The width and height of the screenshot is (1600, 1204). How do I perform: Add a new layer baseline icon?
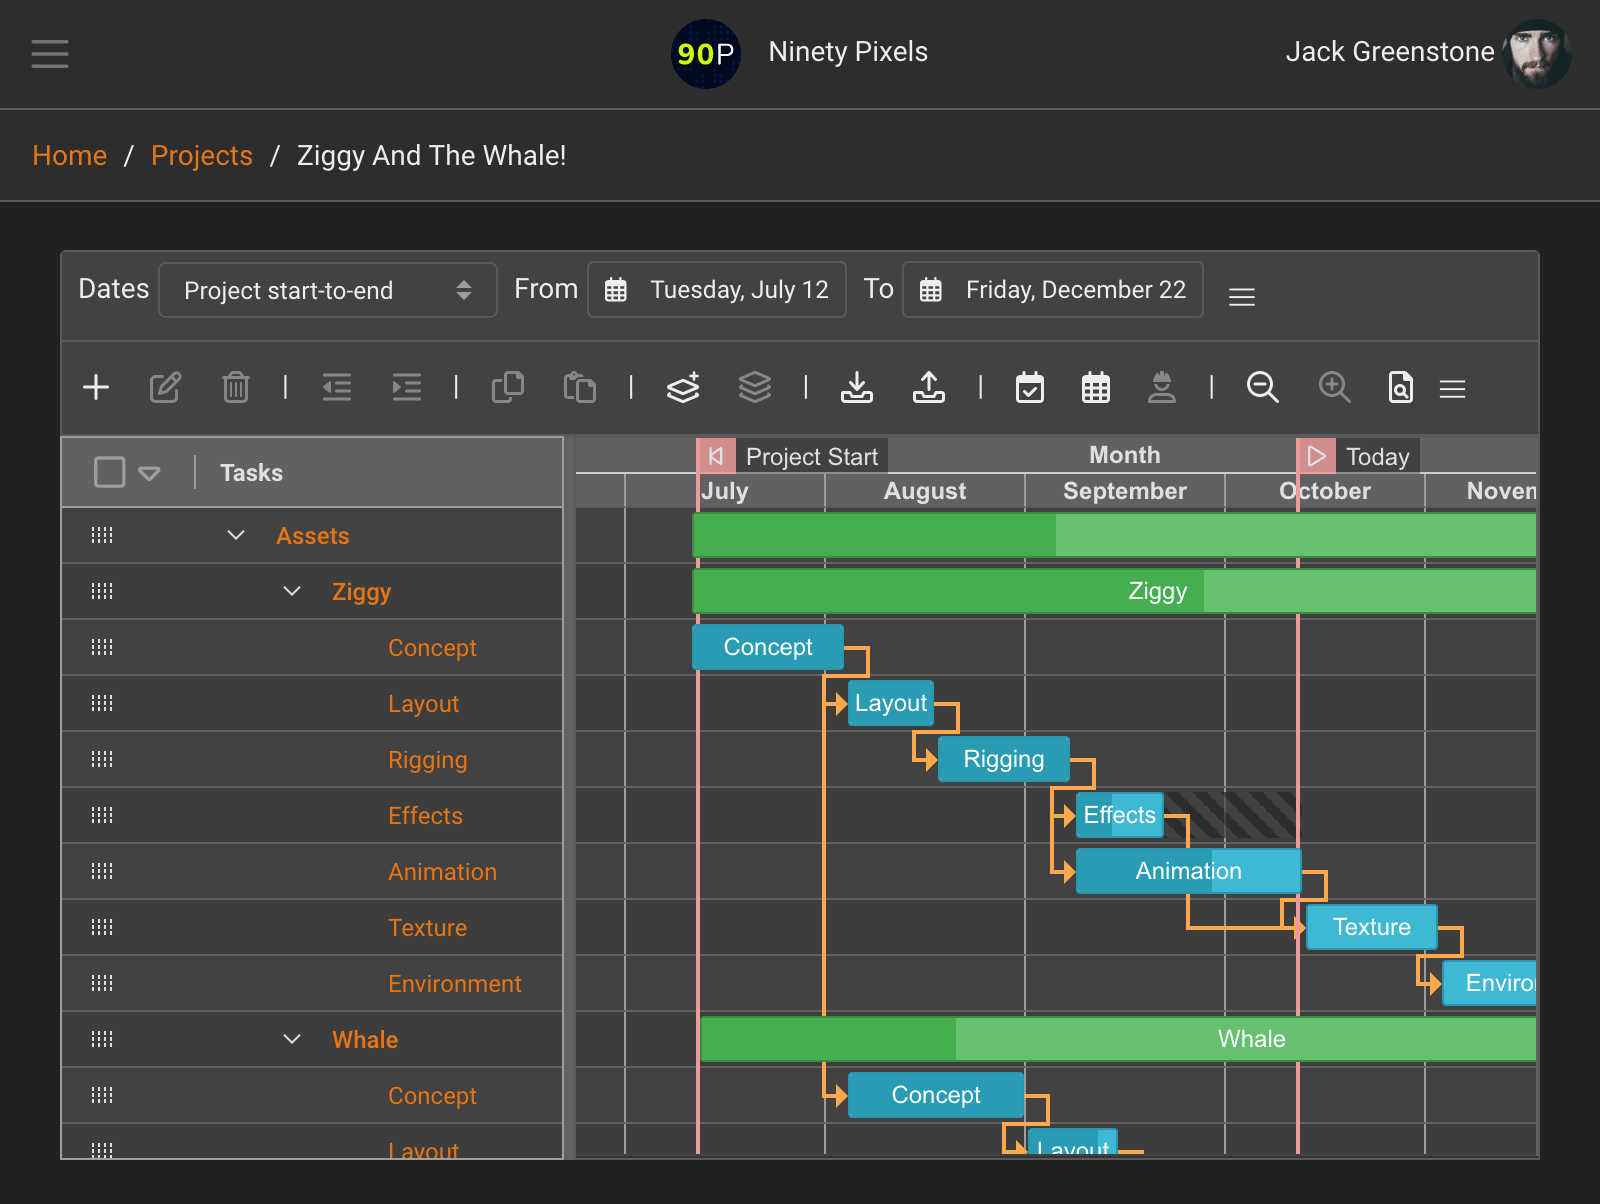coord(683,387)
